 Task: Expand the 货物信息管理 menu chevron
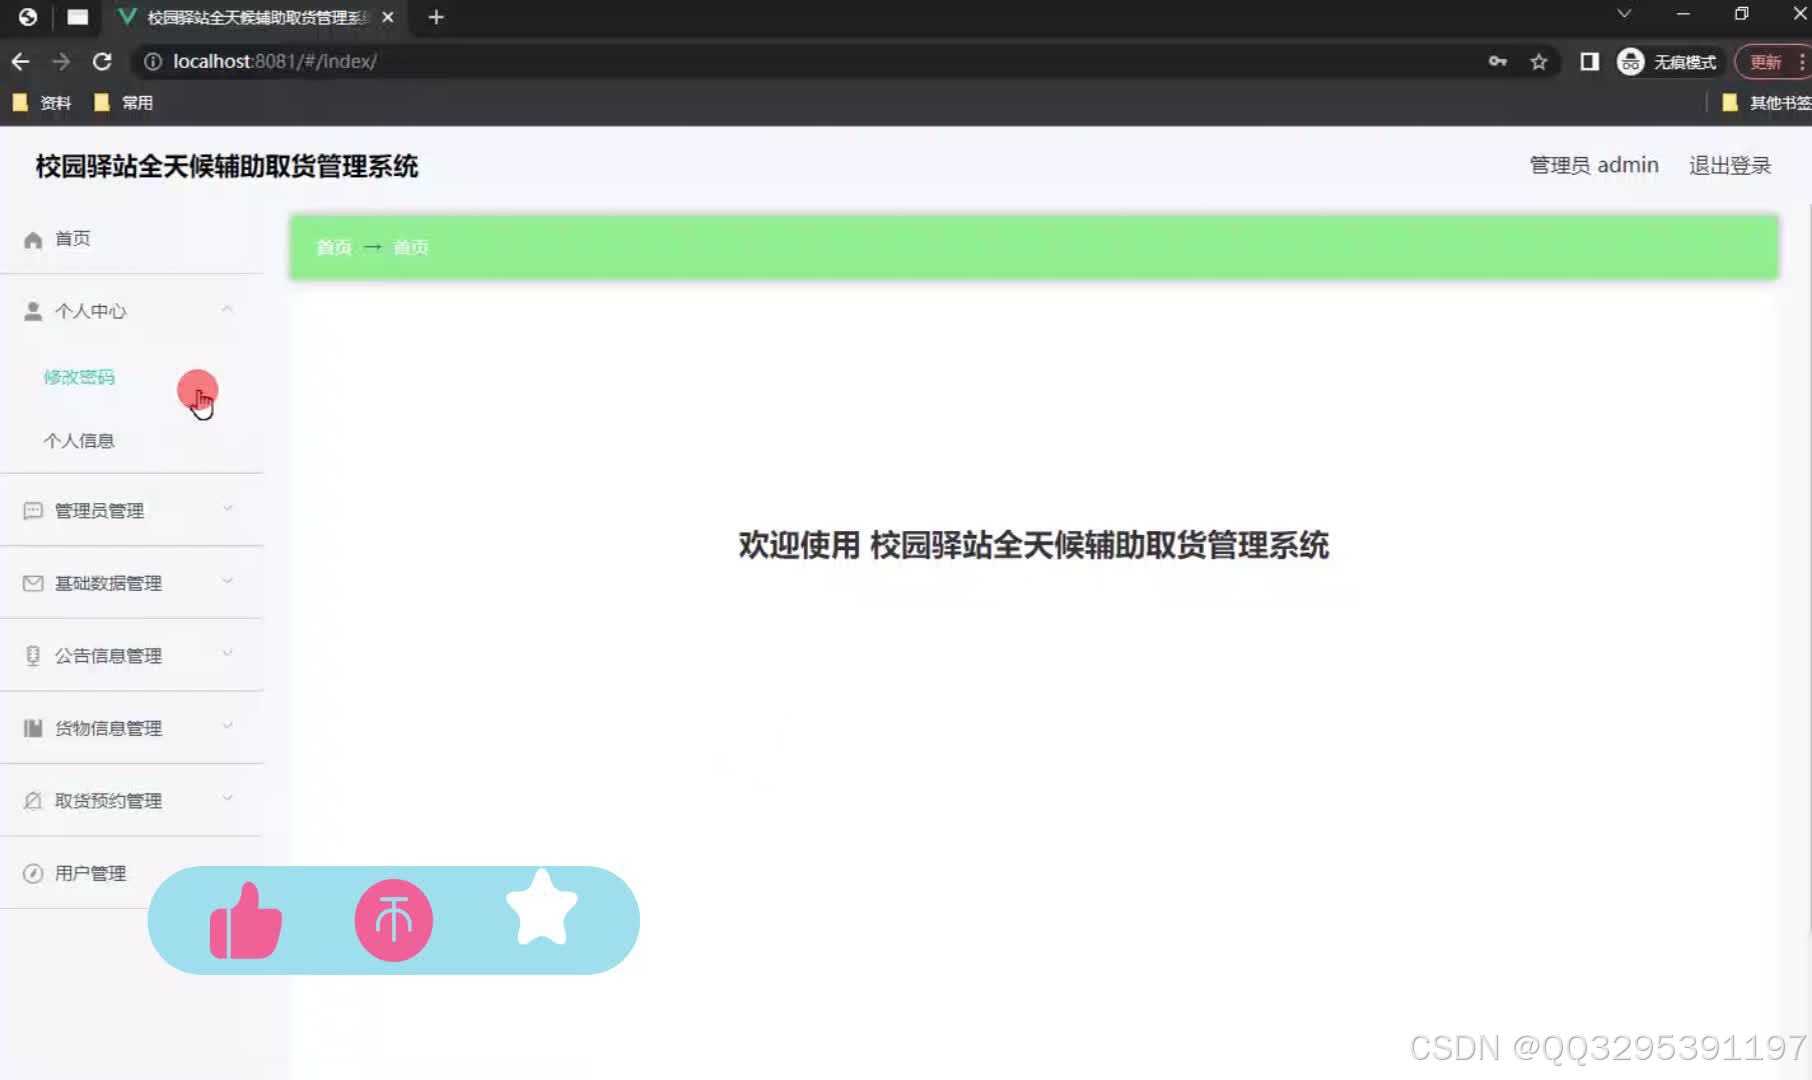pyautogui.click(x=227, y=726)
